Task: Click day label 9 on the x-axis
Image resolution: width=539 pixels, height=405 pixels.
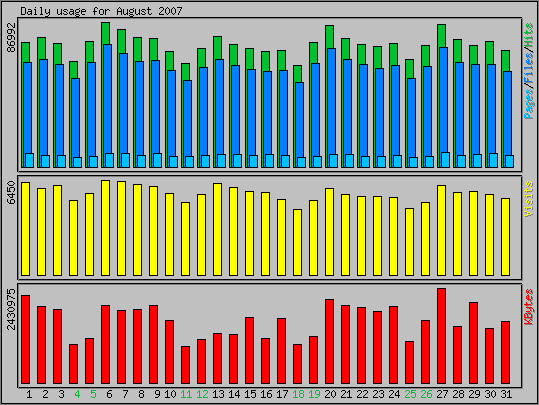Action: coord(157,394)
